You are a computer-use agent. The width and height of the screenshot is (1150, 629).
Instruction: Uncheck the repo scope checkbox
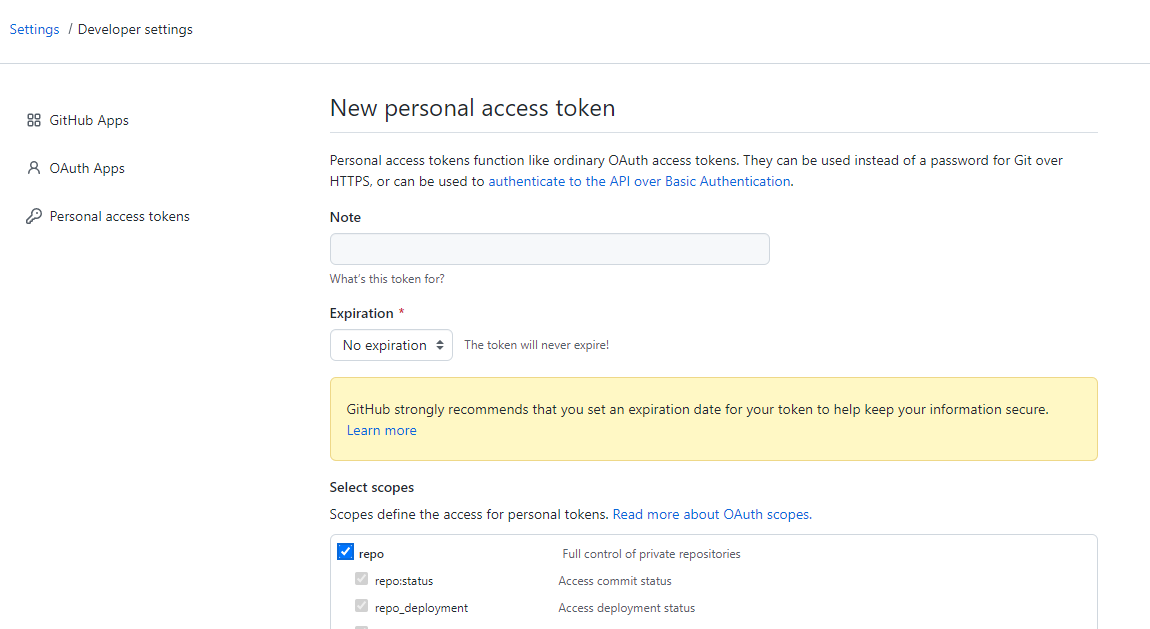tap(345, 552)
